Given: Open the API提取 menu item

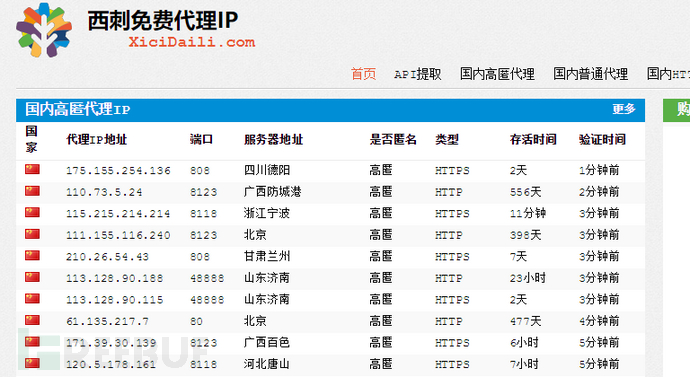Looking at the screenshot, I should 418,74.
